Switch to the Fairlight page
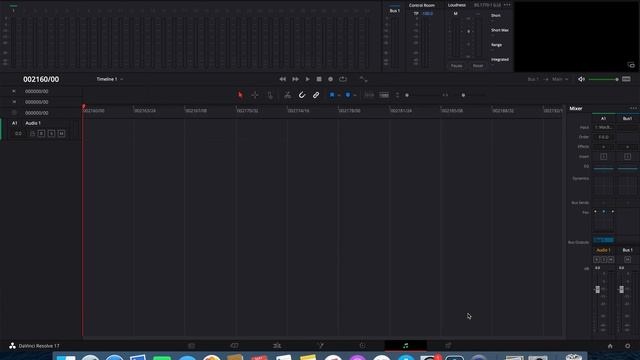 point(406,346)
